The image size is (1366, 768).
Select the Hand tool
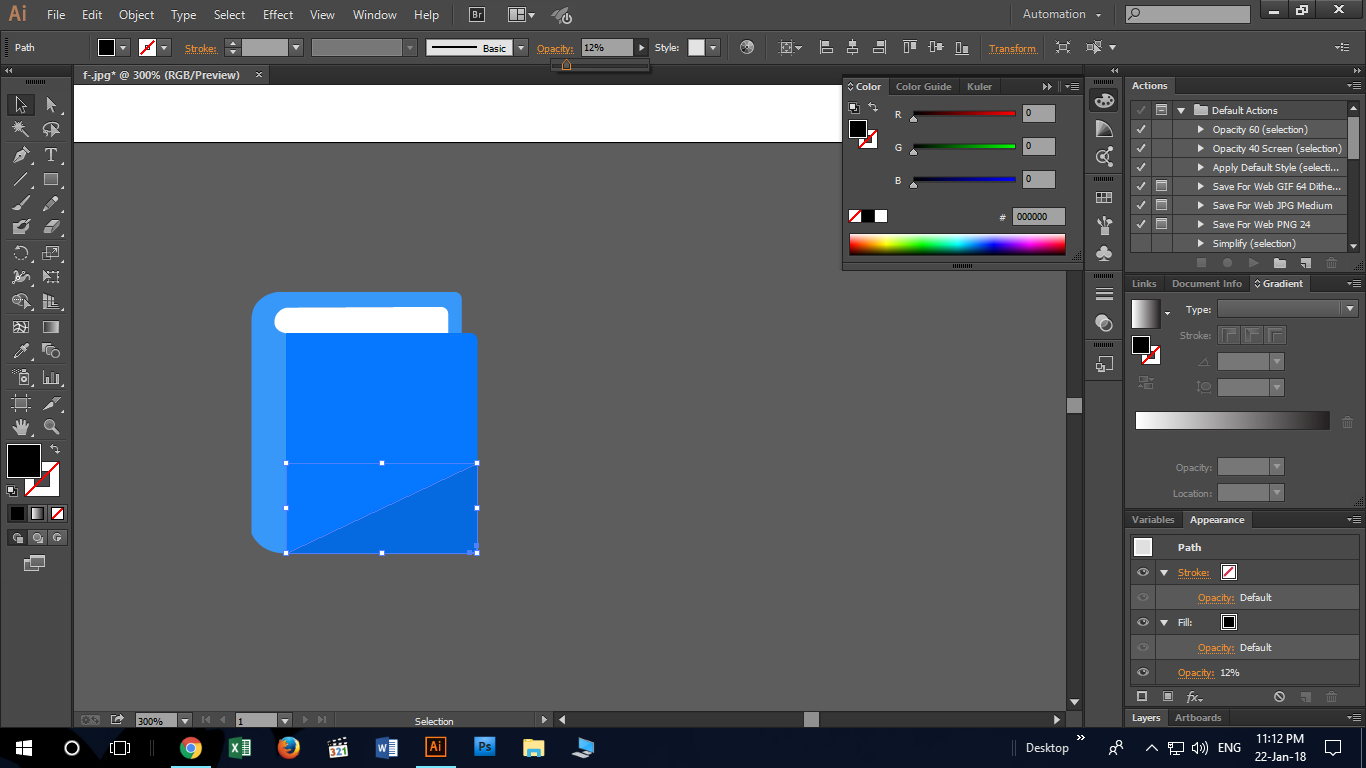point(21,427)
